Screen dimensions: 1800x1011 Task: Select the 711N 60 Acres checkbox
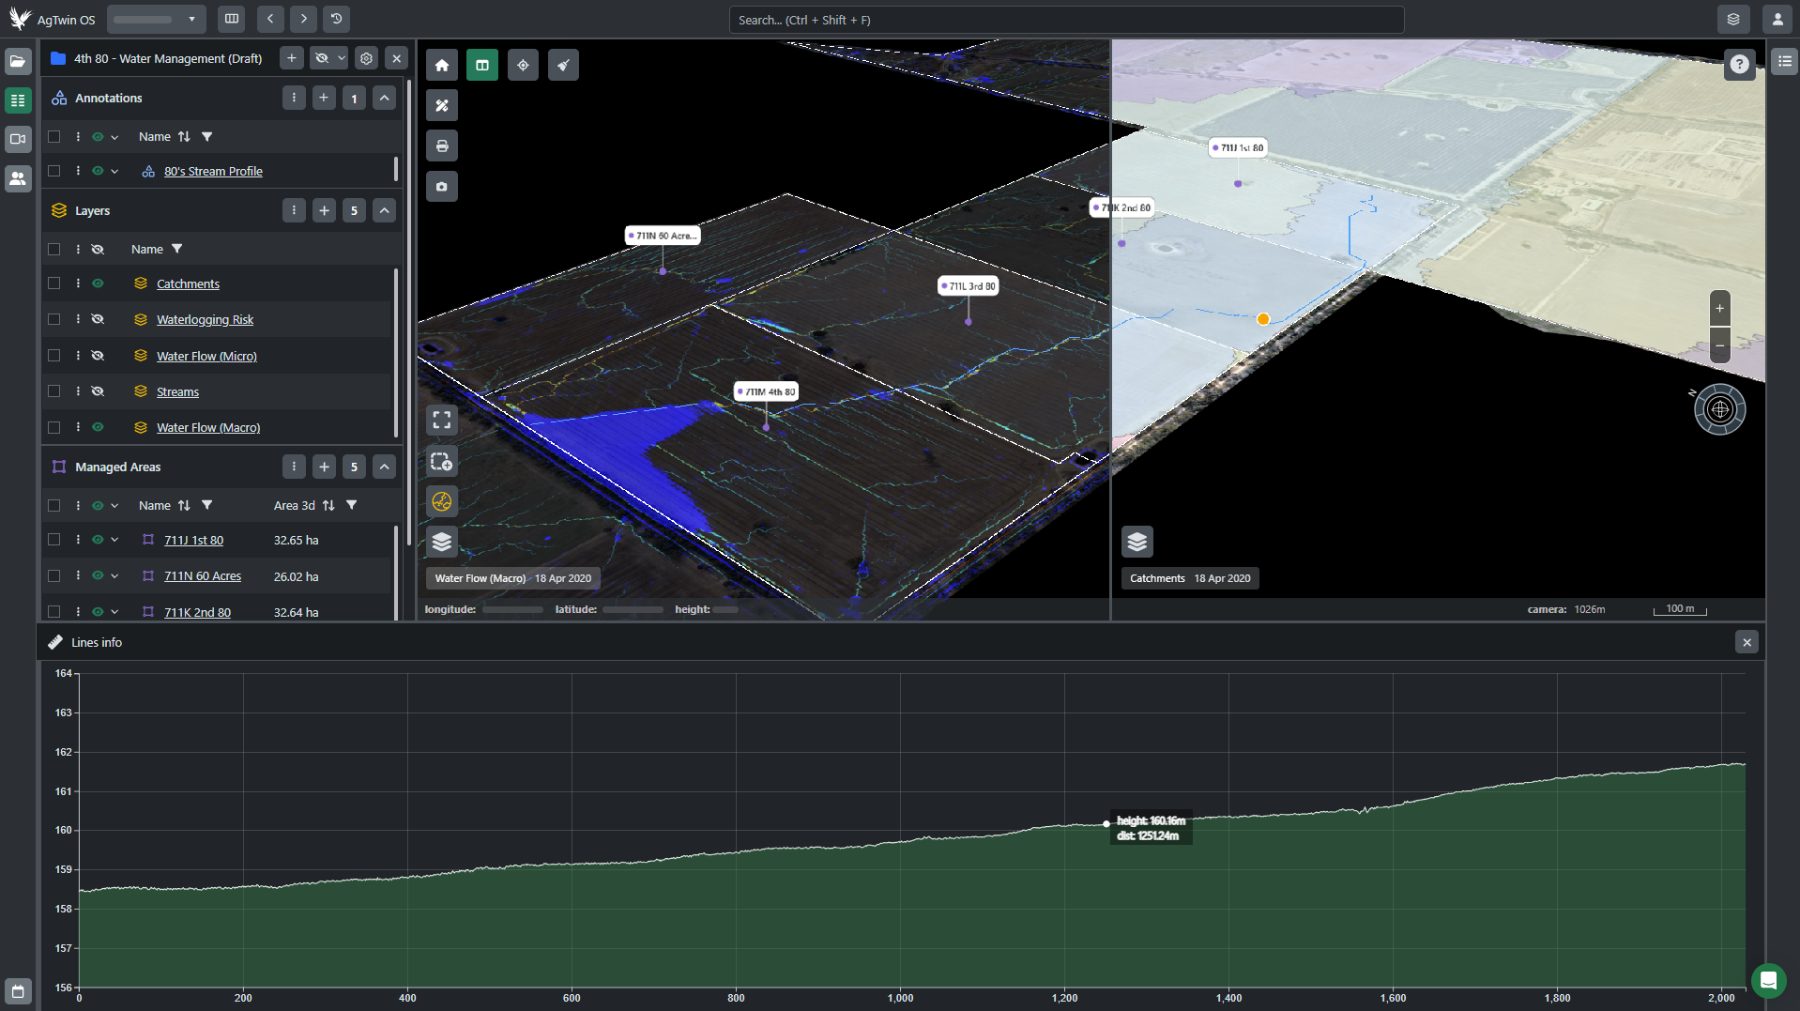54,576
